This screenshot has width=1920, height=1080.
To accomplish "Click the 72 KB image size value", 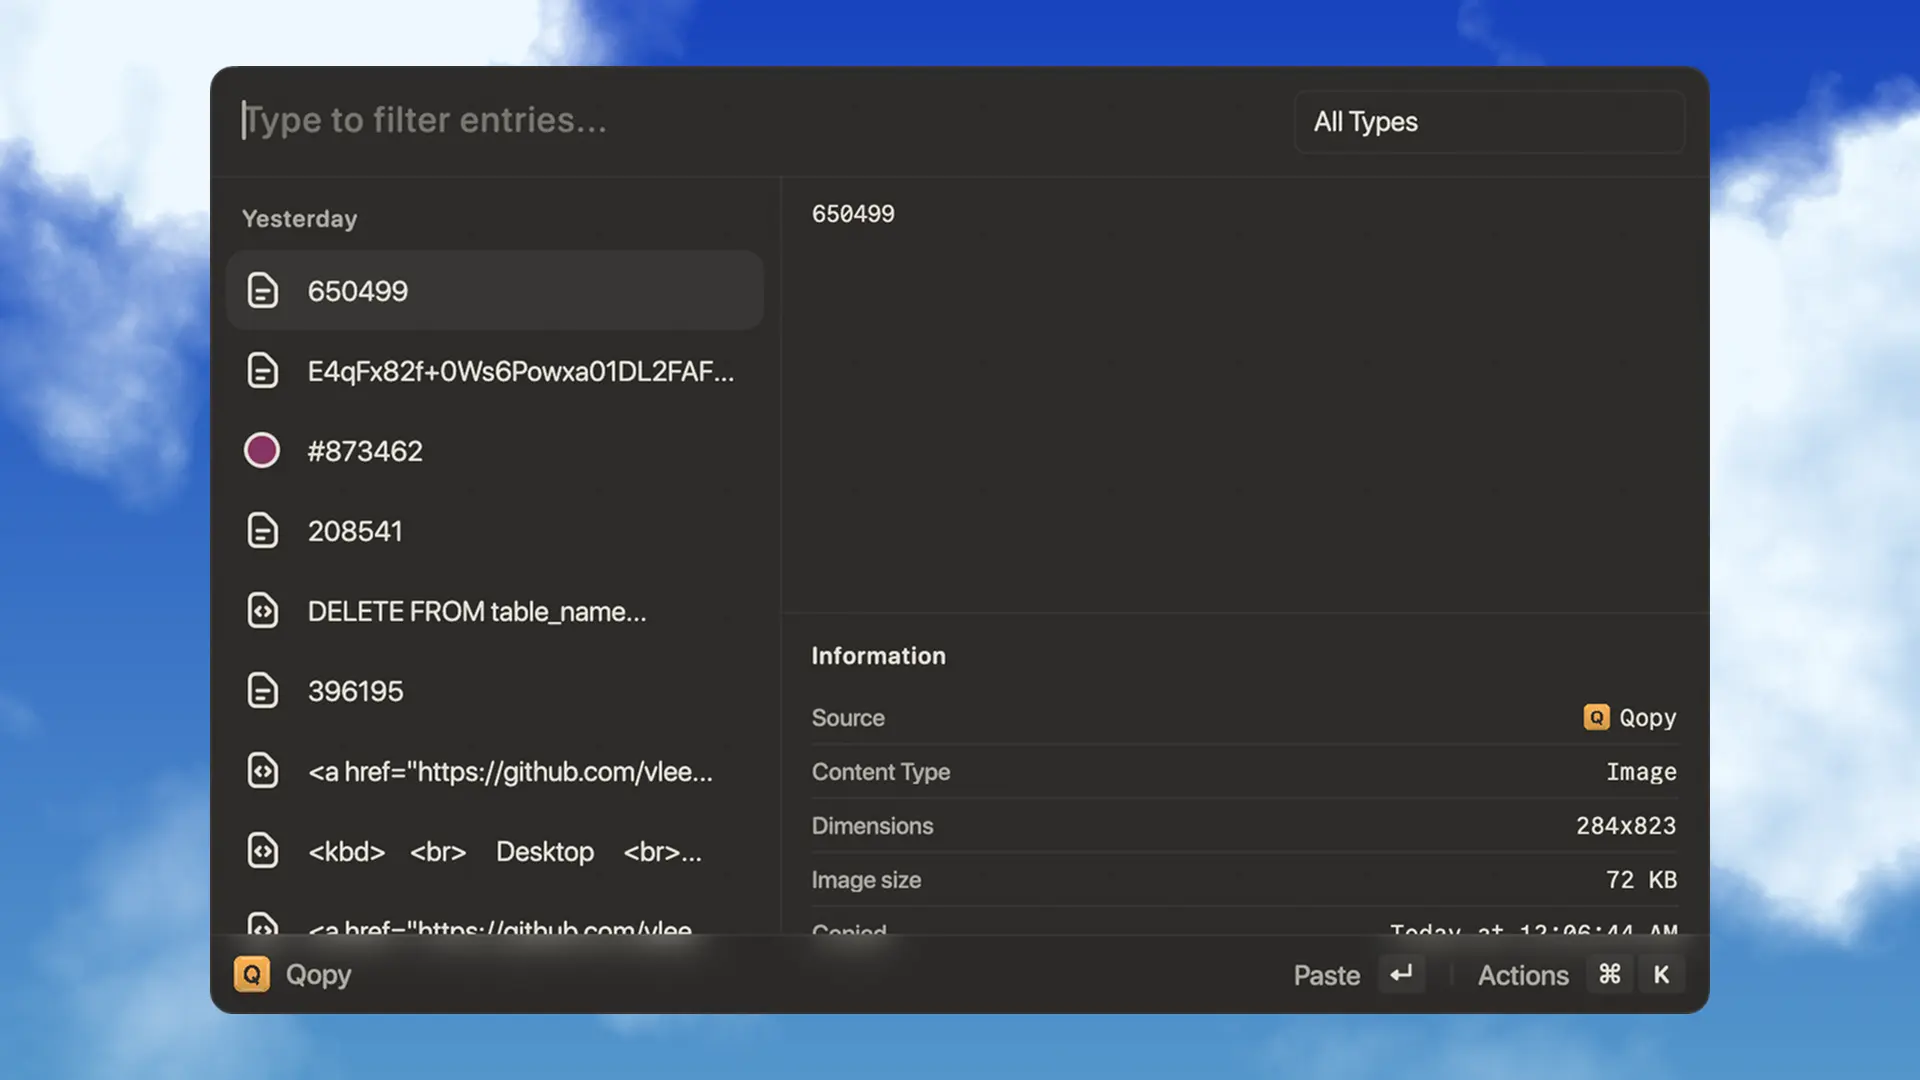I will (1641, 880).
